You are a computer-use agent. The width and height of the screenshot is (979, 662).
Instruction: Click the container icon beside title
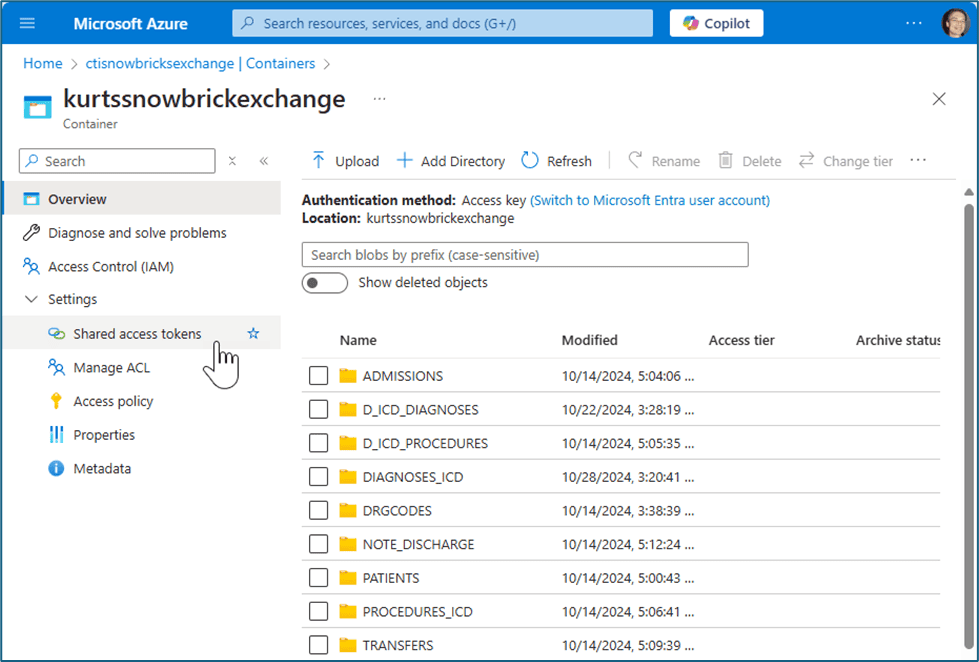click(x=37, y=107)
